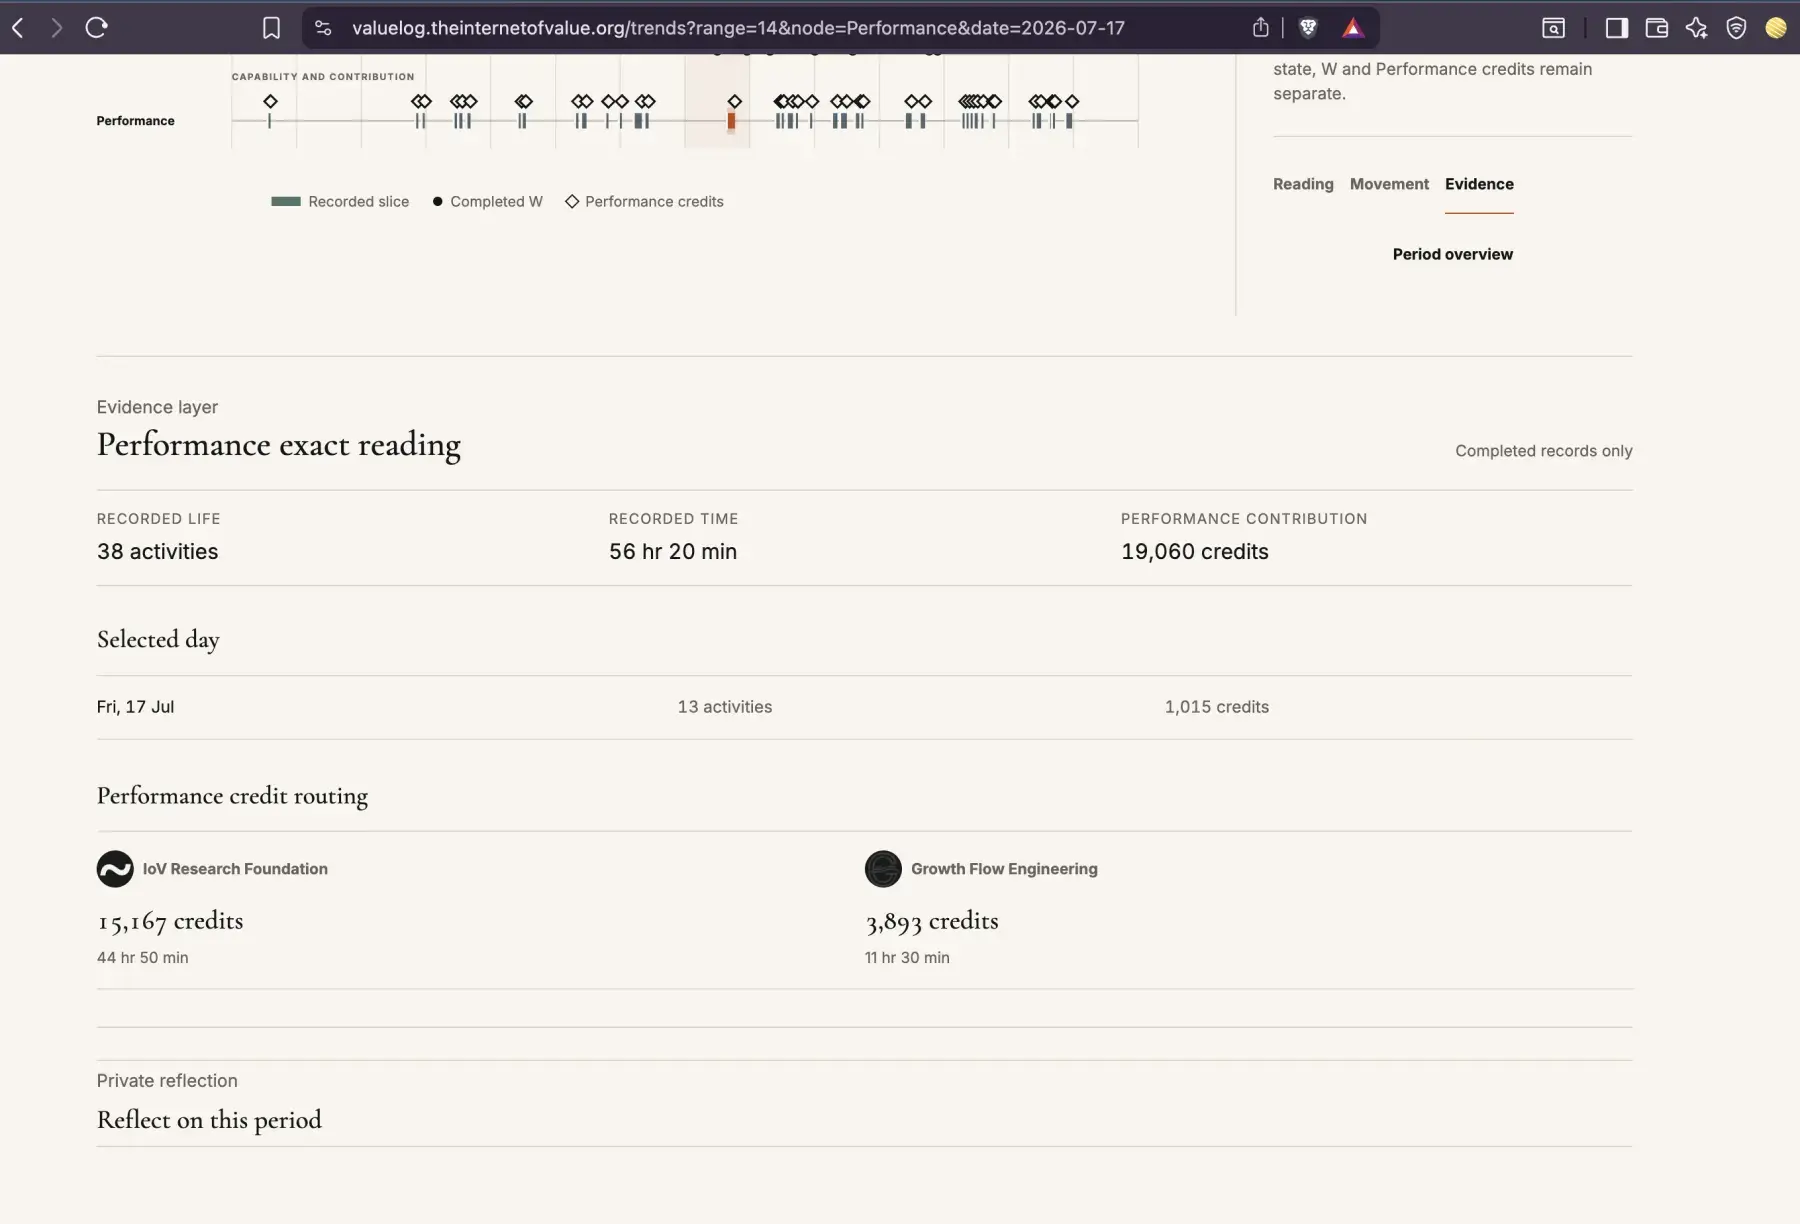This screenshot has width=1800, height=1224.
Task: Click the Performance credits legend diamond
Action: [572, 201]
